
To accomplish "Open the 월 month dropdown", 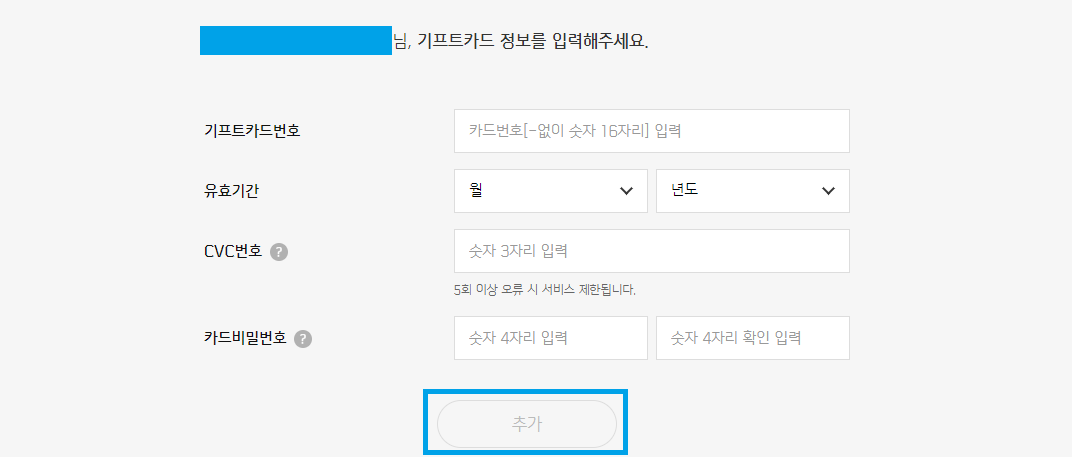I will pyautogui.click(x=550, y=191).
